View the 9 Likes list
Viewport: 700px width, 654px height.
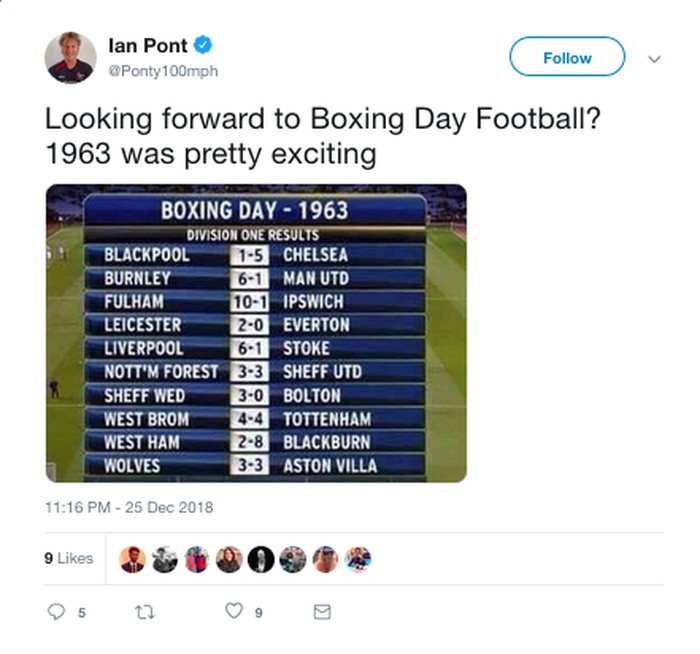coord(68,559)
